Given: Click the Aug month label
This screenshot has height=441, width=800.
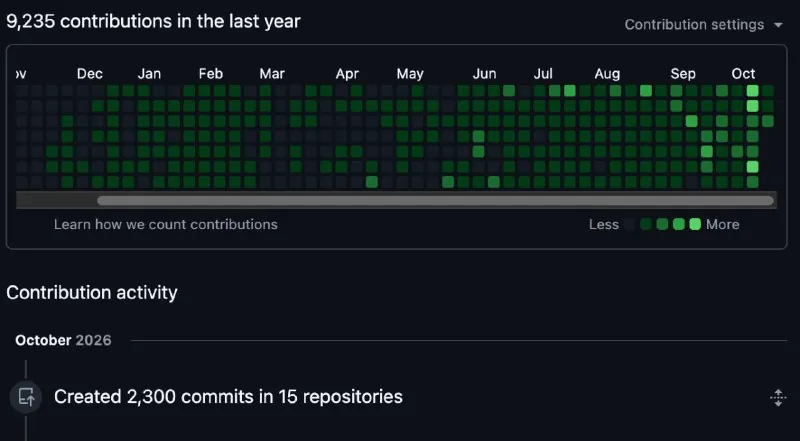Looking at the screenshot, I should coord(607,74).
